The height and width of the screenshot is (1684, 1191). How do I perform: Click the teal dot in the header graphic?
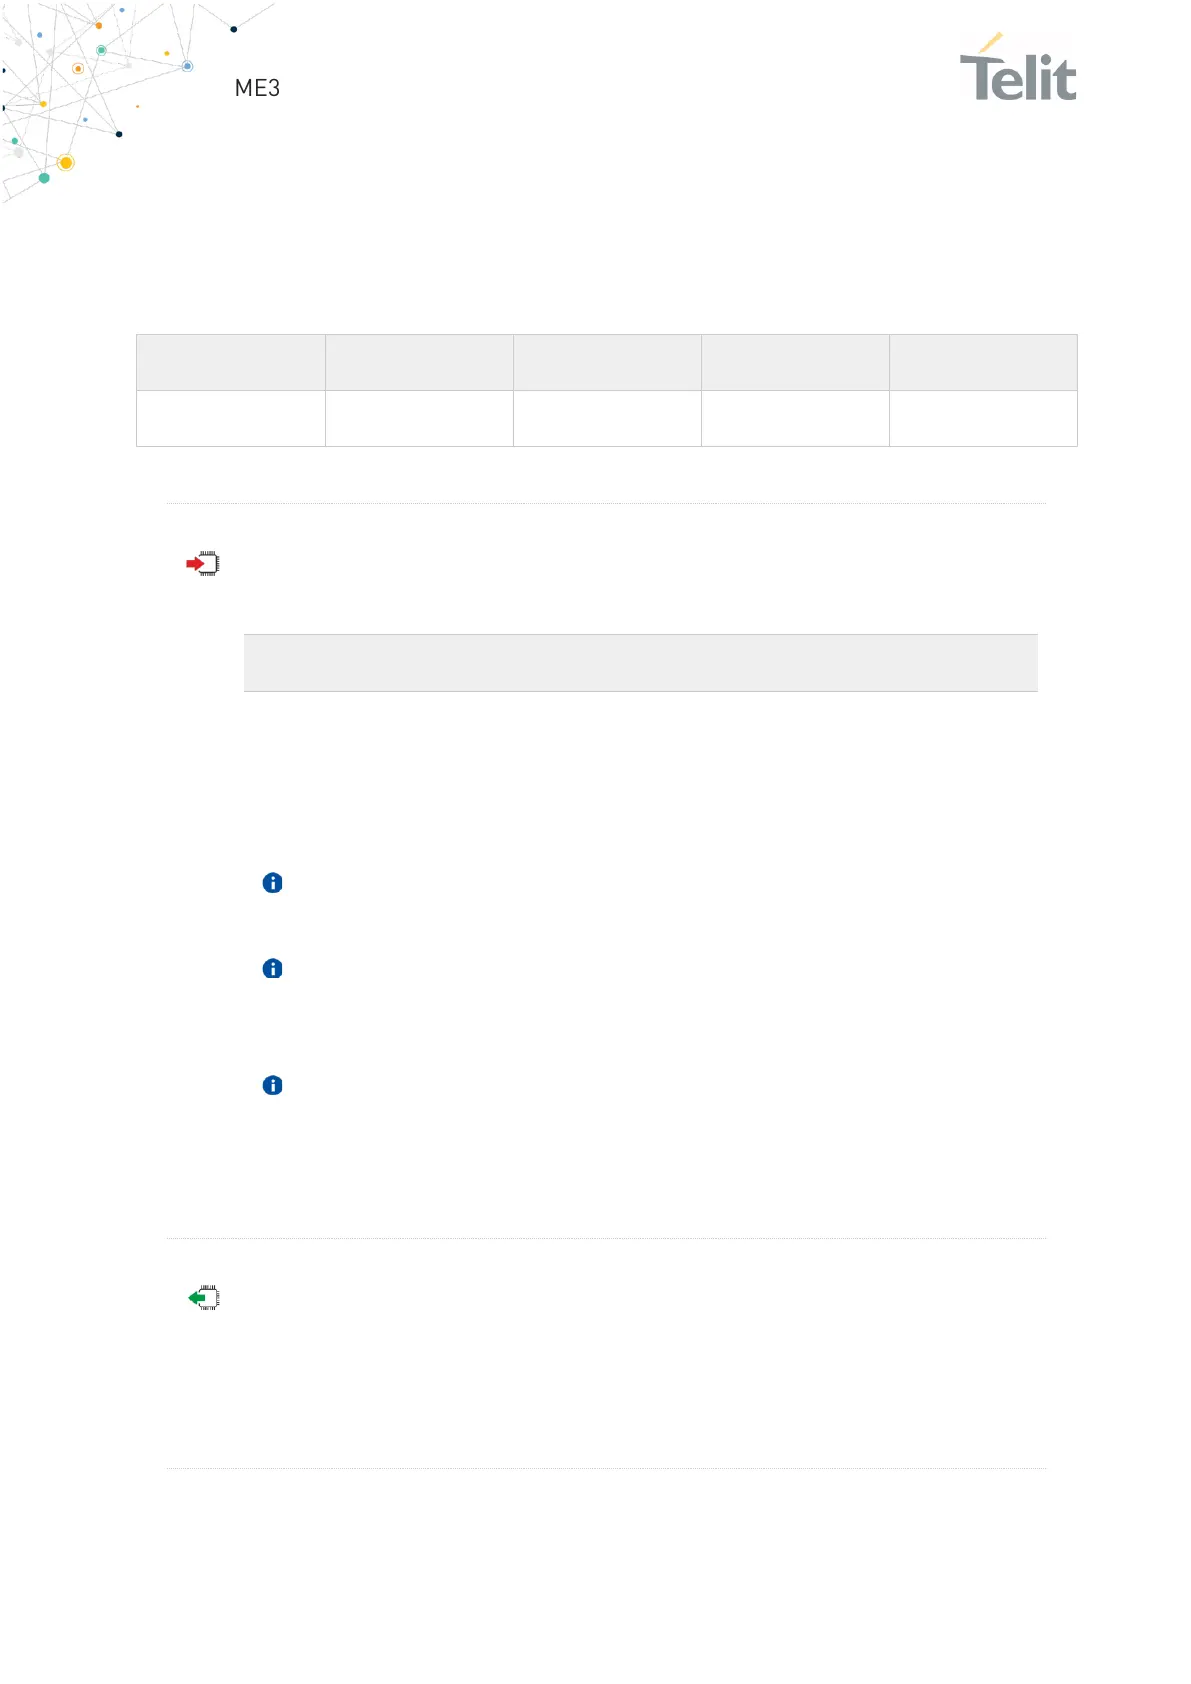coord(44,178)
